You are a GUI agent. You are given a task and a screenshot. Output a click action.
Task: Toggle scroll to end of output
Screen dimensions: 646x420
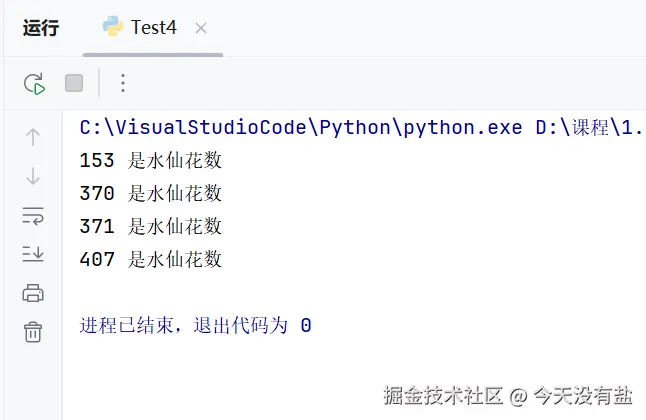[x=33, y=254]
